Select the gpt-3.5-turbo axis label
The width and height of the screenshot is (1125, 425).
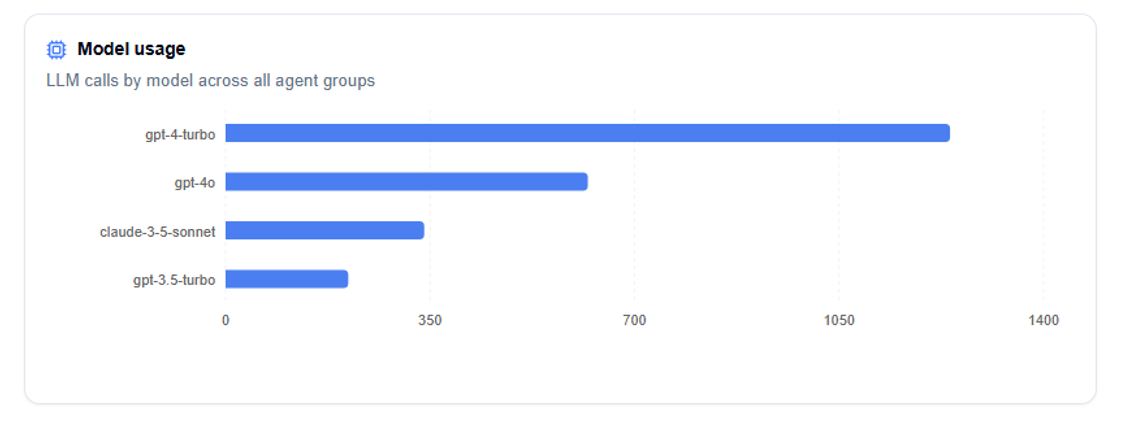click(x=174, y=281)
